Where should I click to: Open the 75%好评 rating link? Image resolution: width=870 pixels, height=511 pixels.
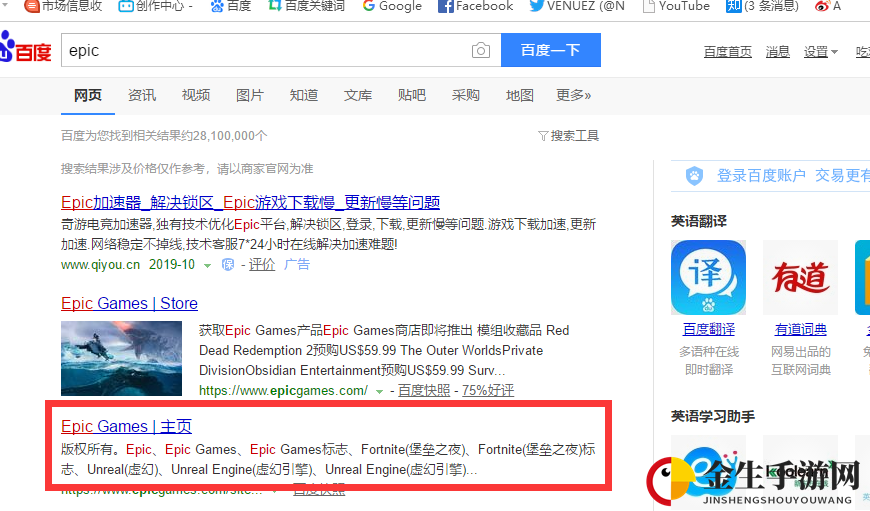pos(488,391)
